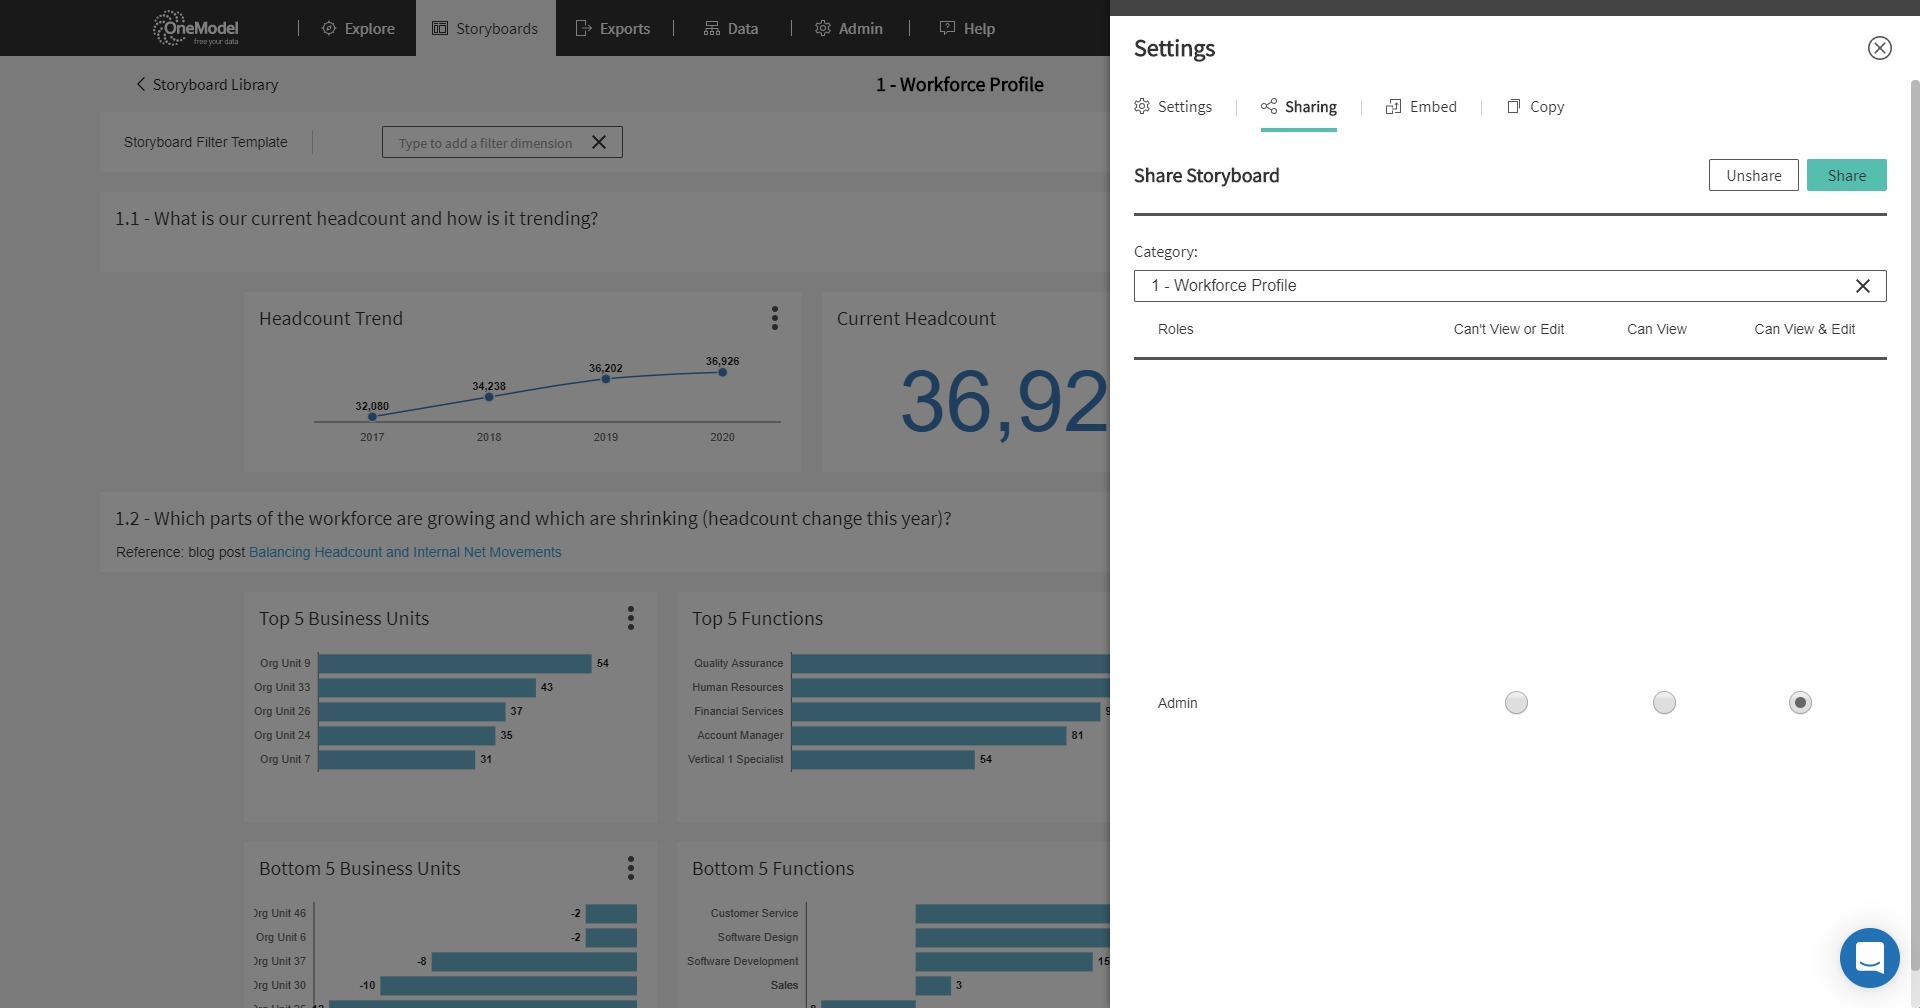
Task: Open Bottom 5 Business Units options menu
Action: coord(631,868)
